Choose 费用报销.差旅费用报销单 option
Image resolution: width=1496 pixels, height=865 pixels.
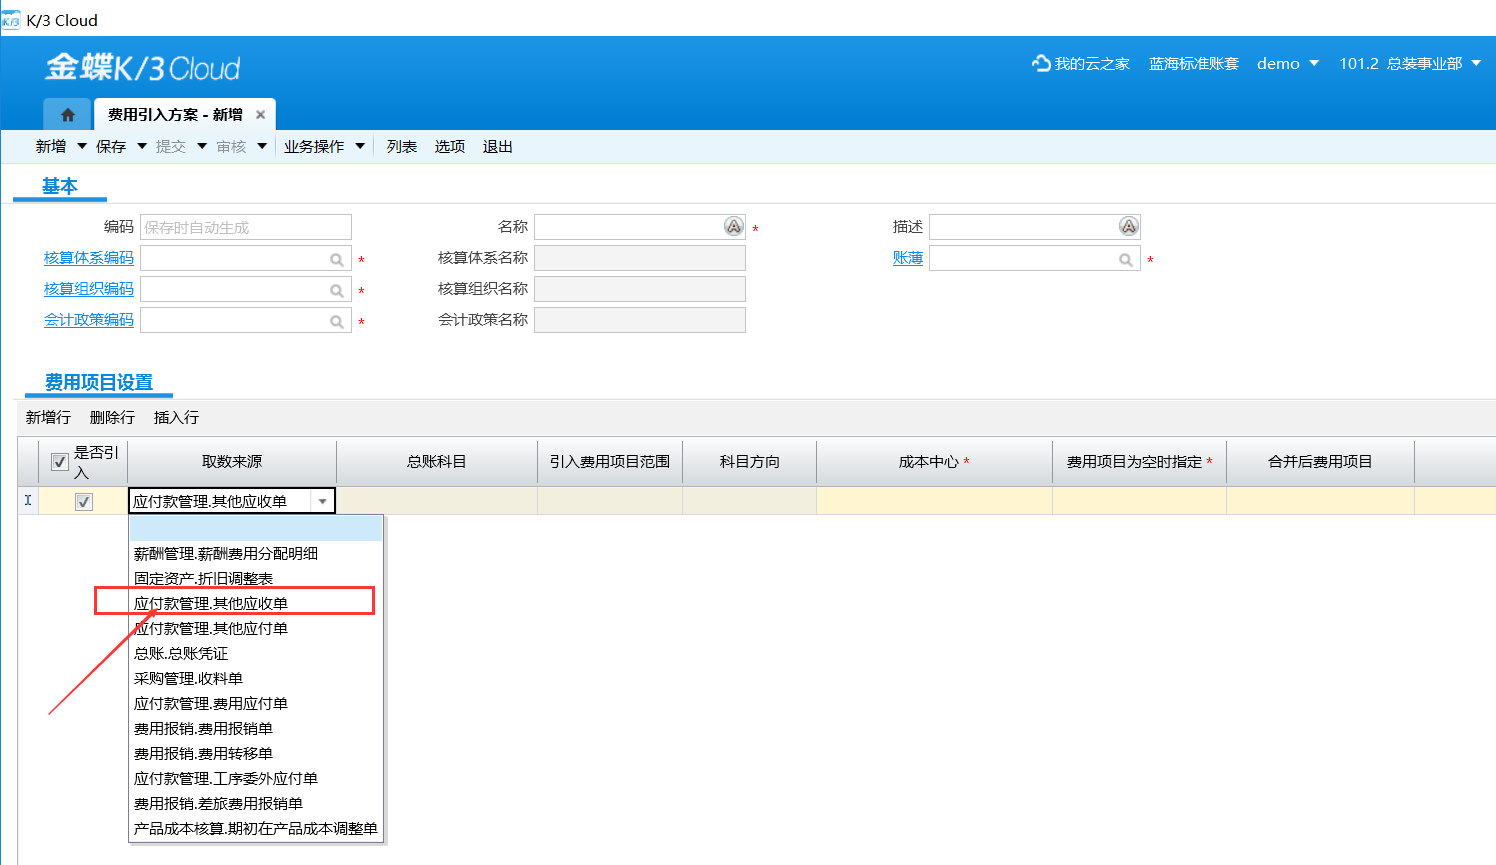click(256, 803)
